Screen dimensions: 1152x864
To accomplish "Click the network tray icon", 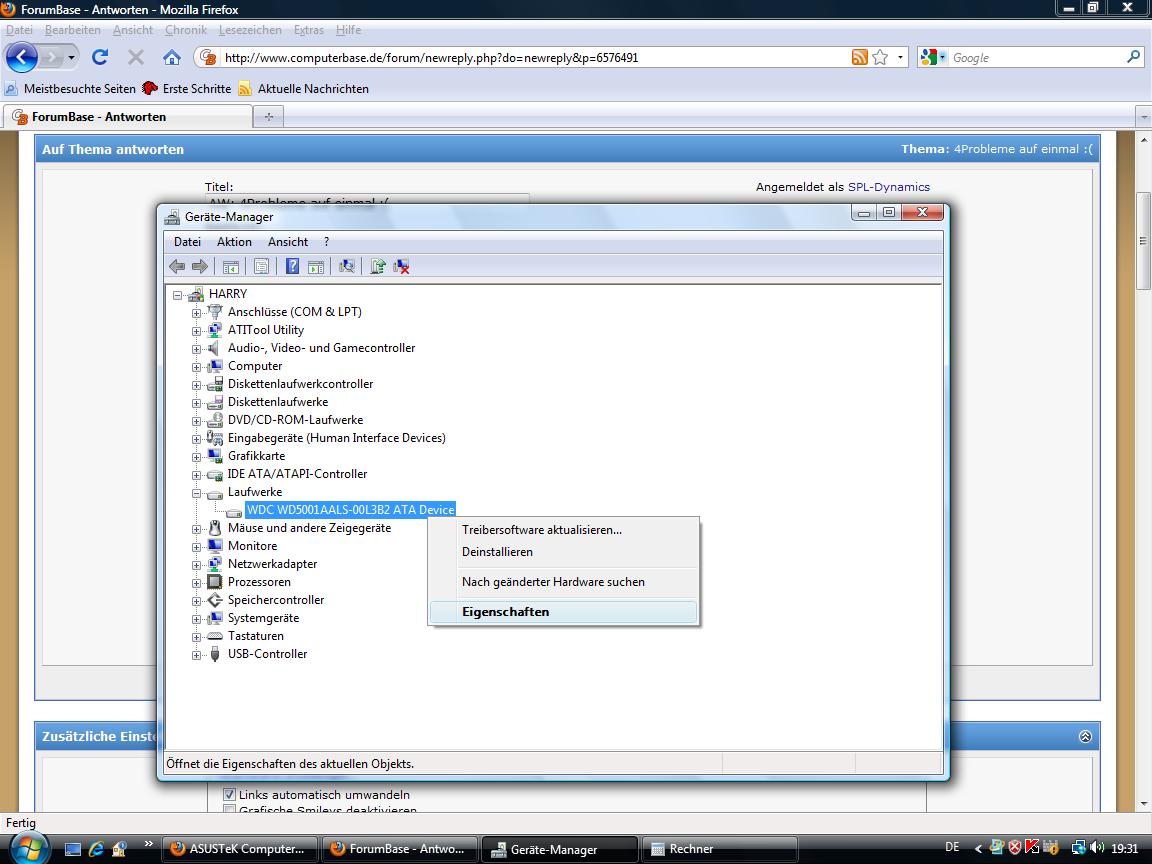I will 1079,848.
